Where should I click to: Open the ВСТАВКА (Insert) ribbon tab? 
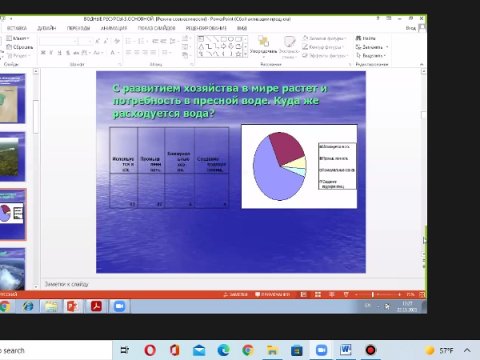click(17, 28)
